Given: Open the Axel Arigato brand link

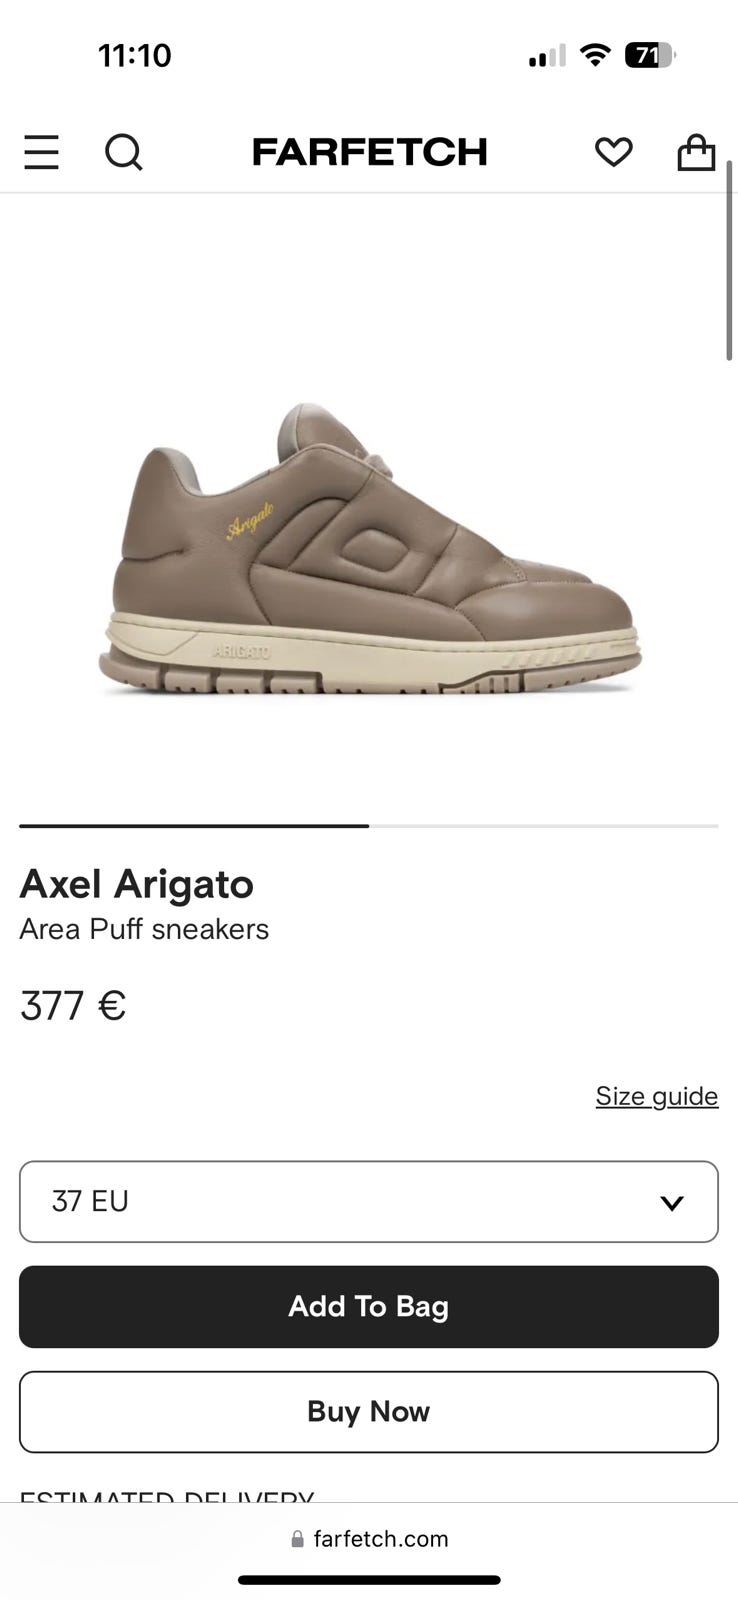Looking at the screenshot, I should pos(137,884).
